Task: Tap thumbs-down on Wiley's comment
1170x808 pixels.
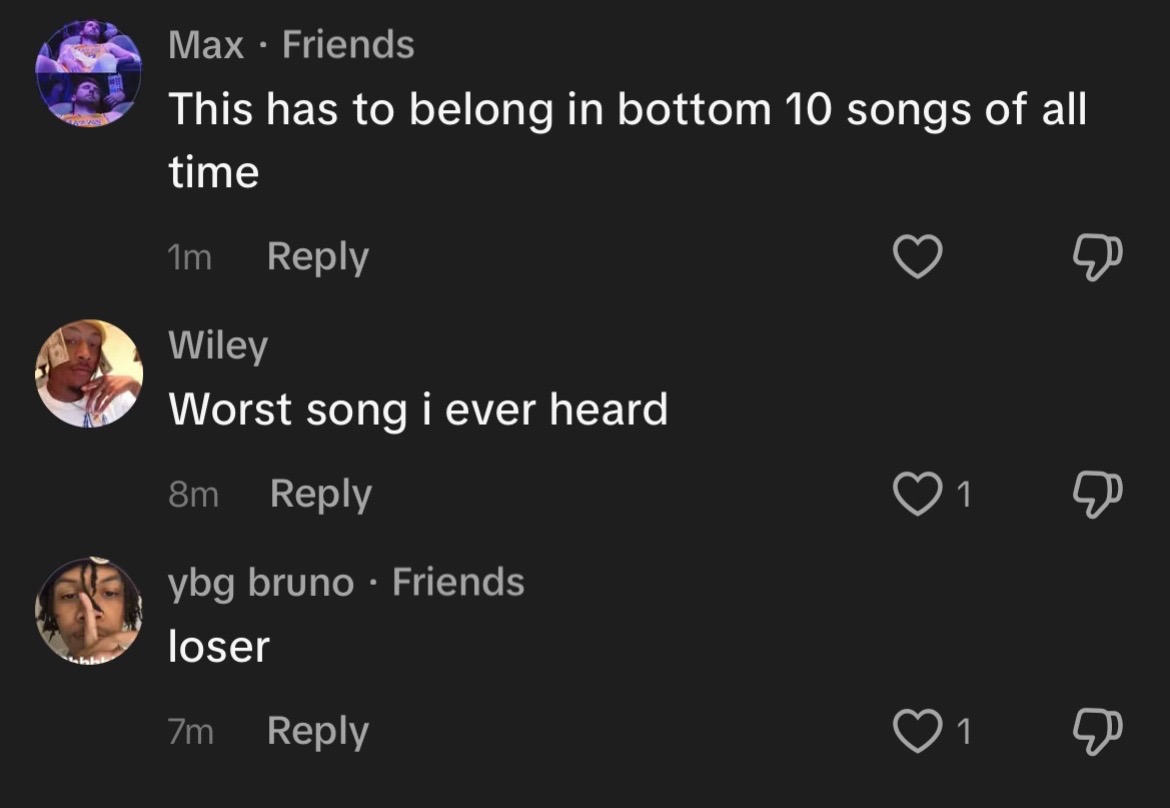Action: (1097, 495)
